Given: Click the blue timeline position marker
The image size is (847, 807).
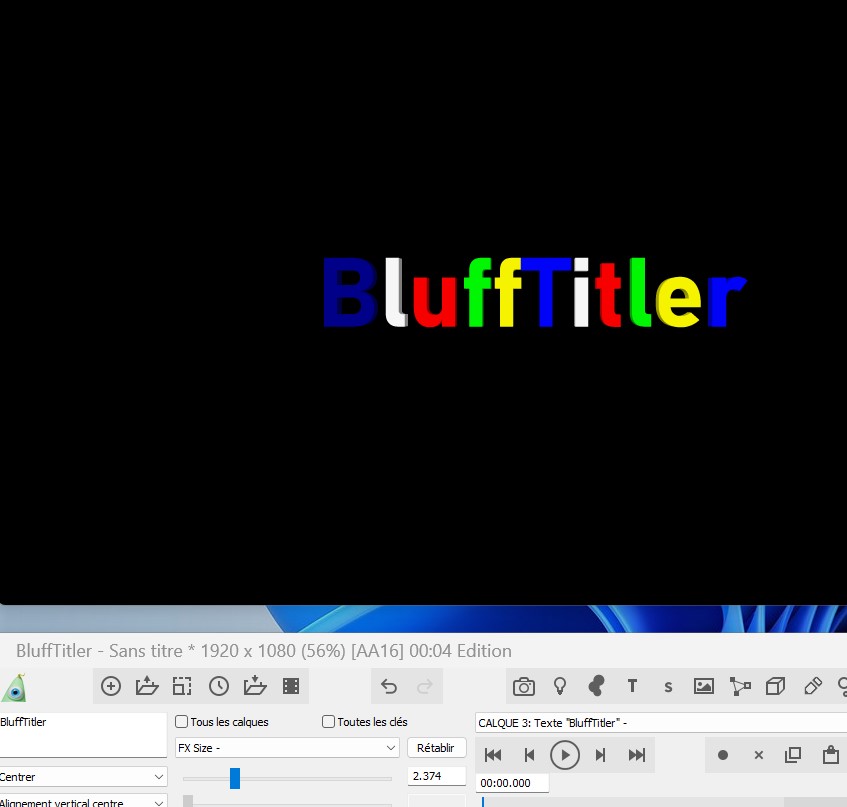Looking at the screenshot, I should click(x=482, y=802).
